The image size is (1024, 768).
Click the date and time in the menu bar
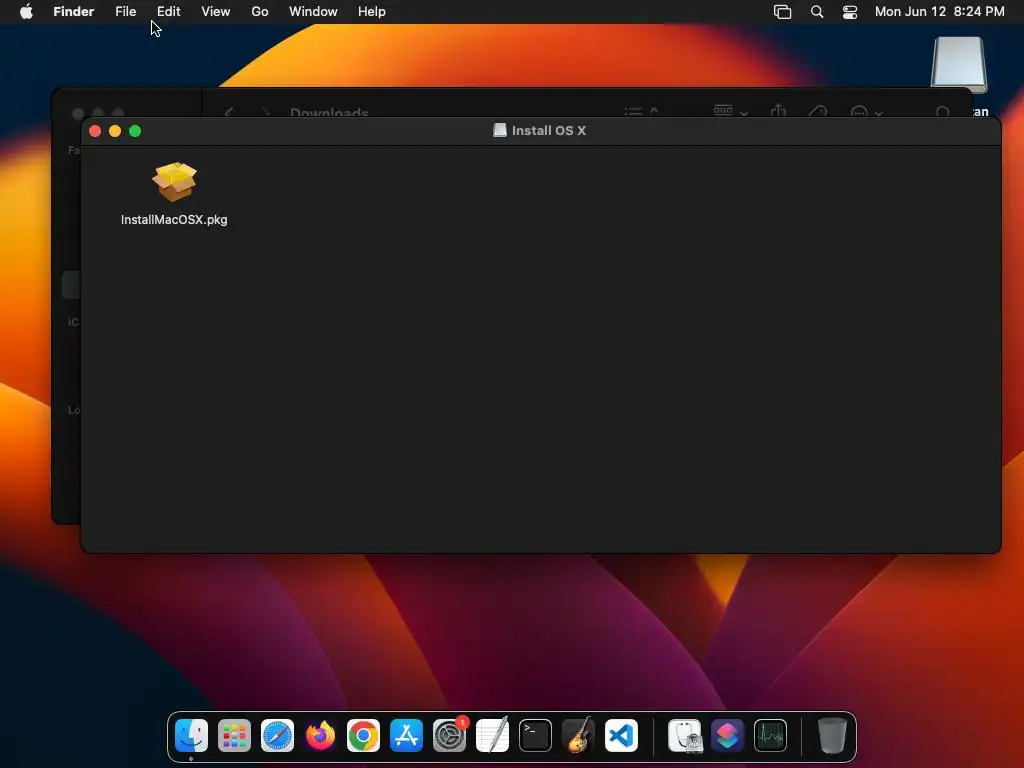click(940, 12)
